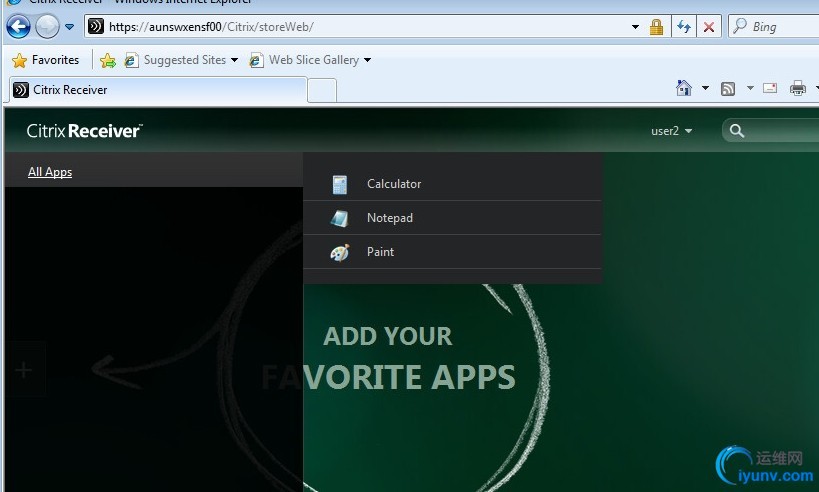Expand the feeds dropdown arrow
The image size is (819, 492).
(750, 88)
